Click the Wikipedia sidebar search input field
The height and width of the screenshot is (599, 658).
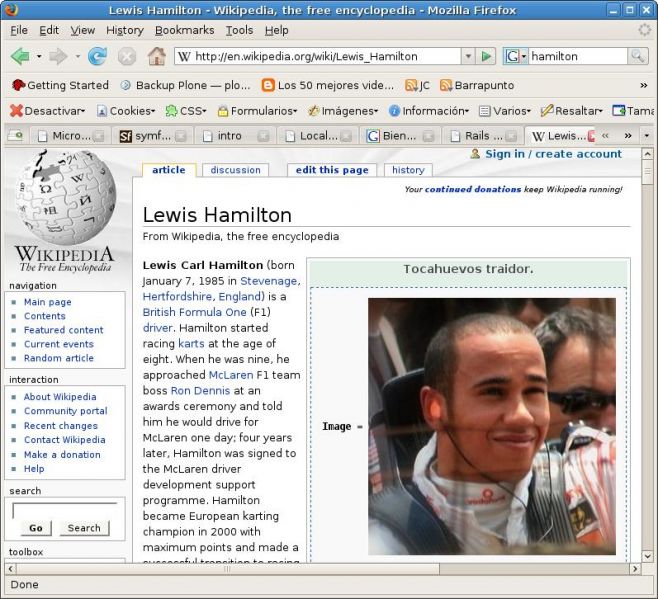click(x=65, y=510)
